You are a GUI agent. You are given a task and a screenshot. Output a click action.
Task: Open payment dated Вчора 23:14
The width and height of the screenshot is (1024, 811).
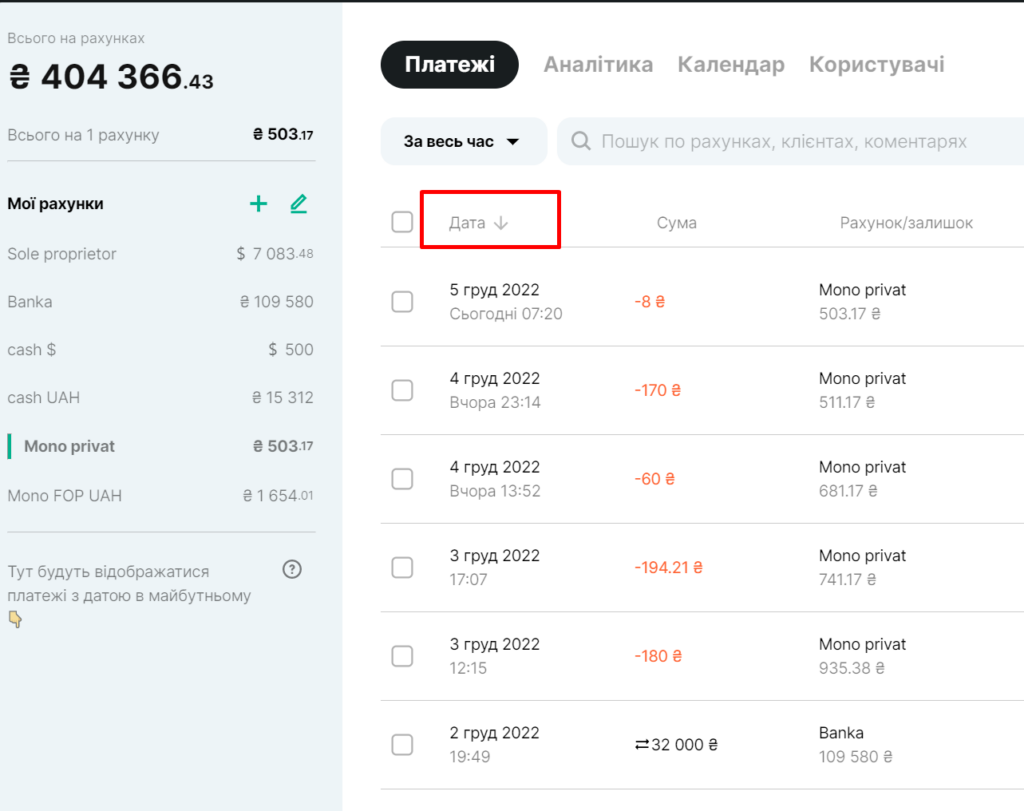pyautogui.click(x=495, y=390)
